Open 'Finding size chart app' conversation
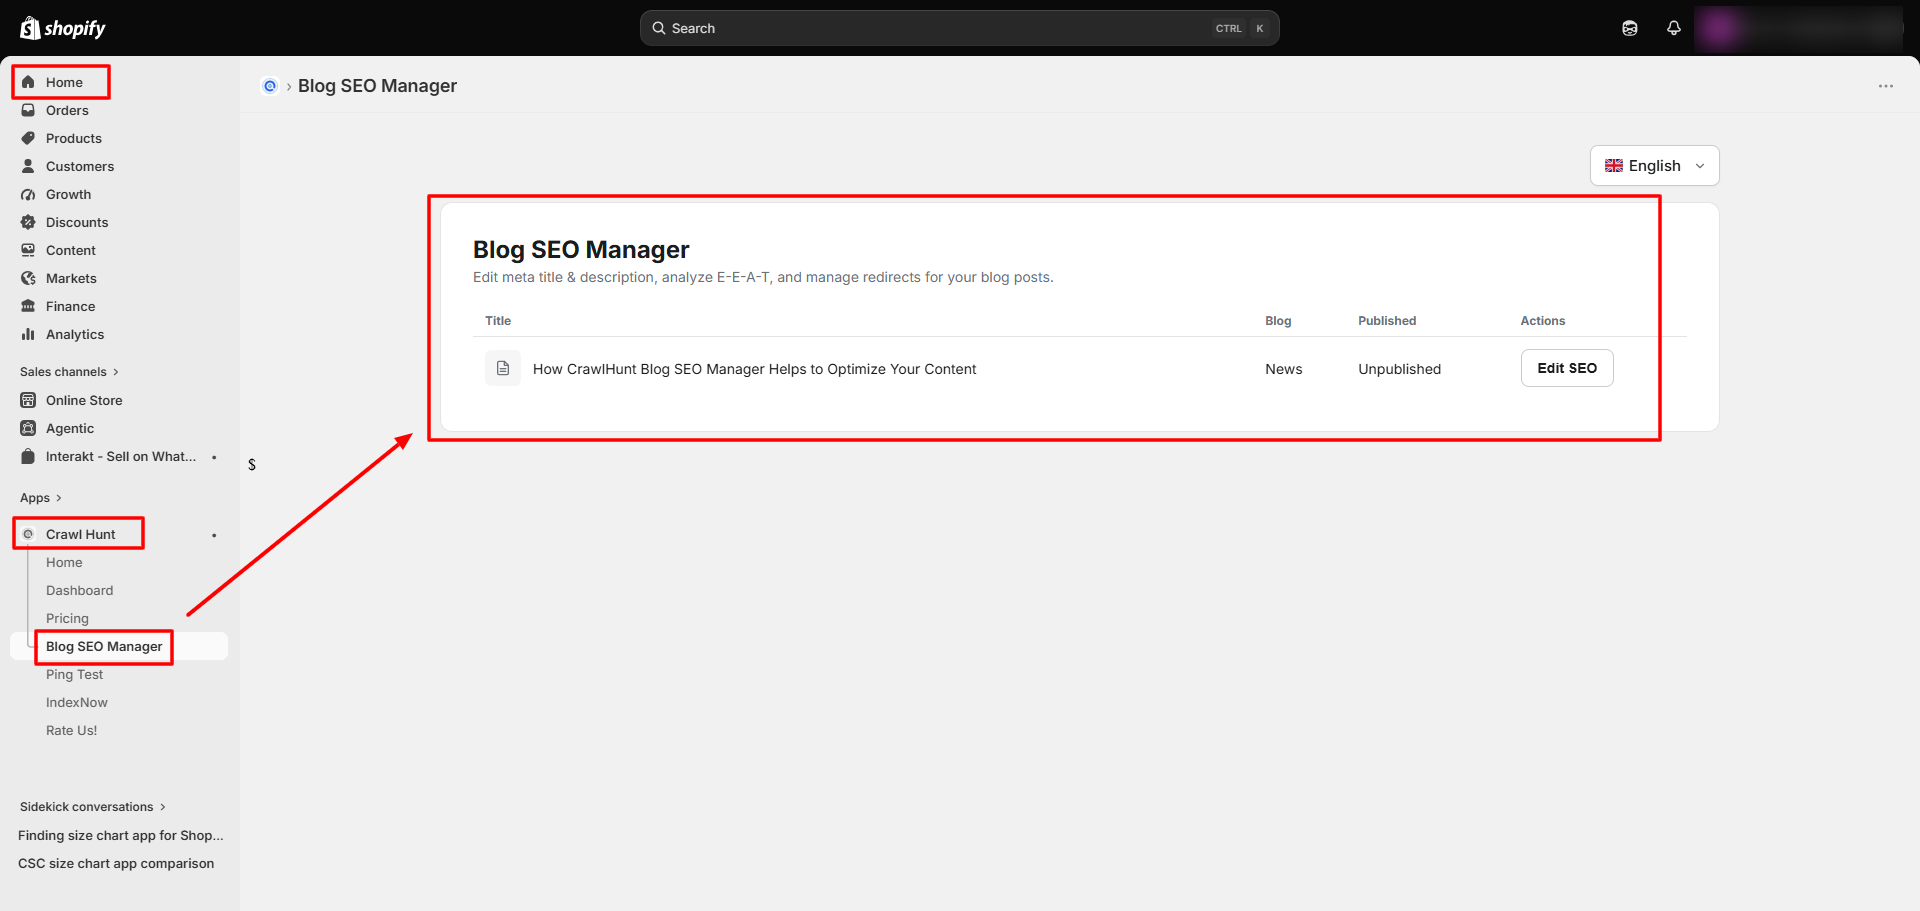 point(120,836)
